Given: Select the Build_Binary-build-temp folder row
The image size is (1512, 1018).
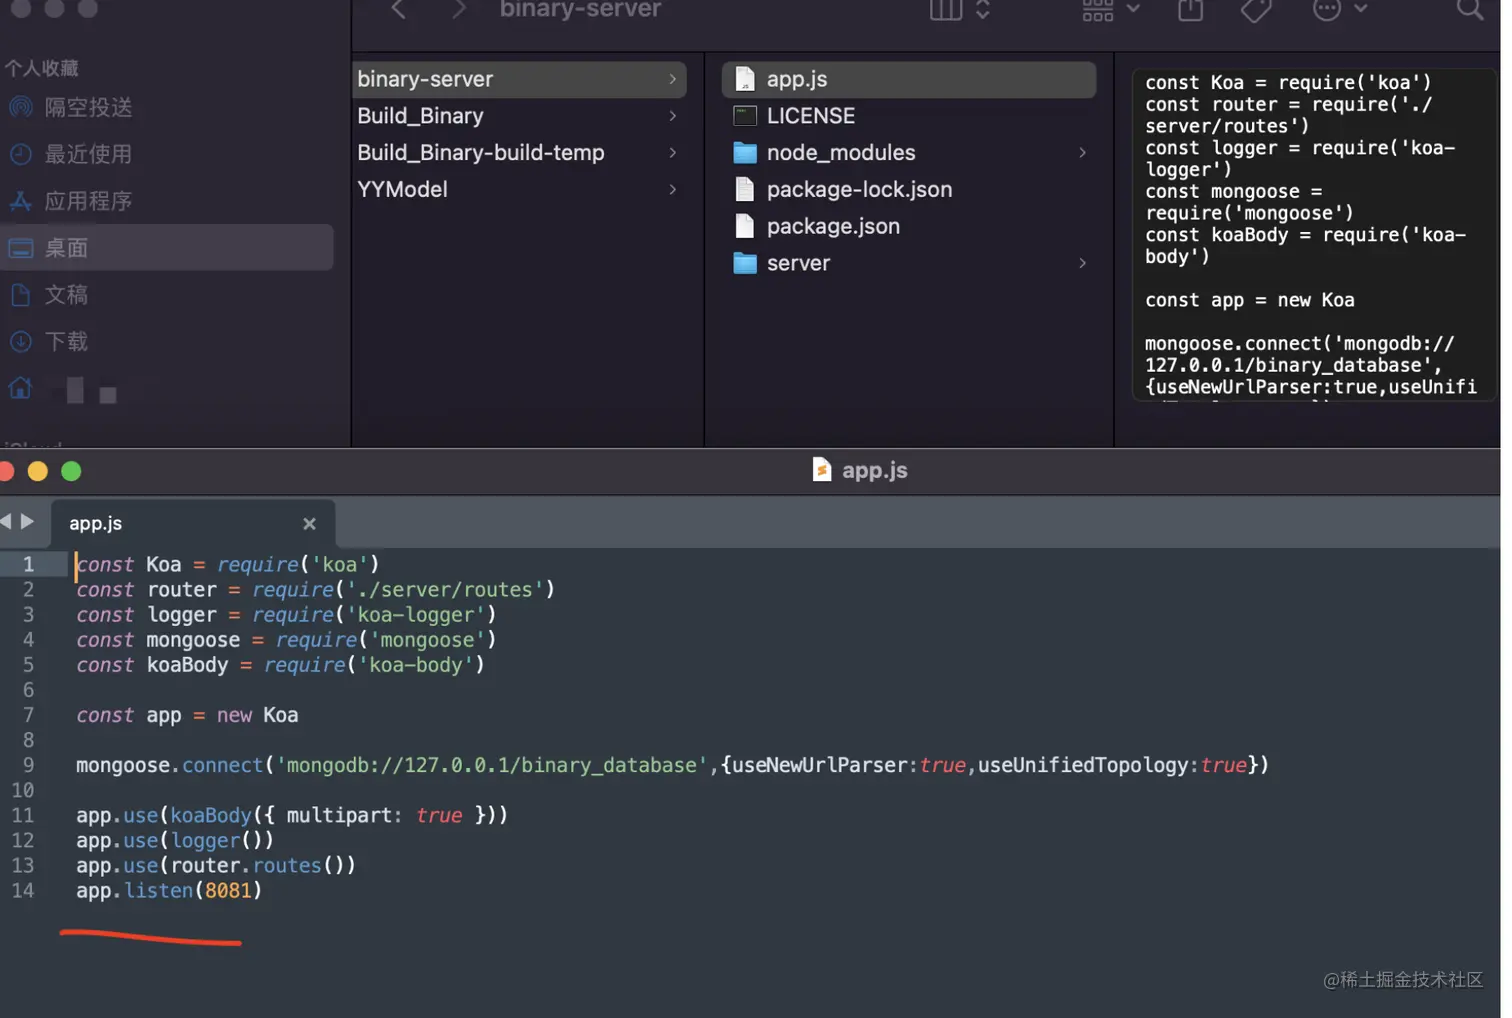Looking at the screenshot, I should click(x=519, y=153).
